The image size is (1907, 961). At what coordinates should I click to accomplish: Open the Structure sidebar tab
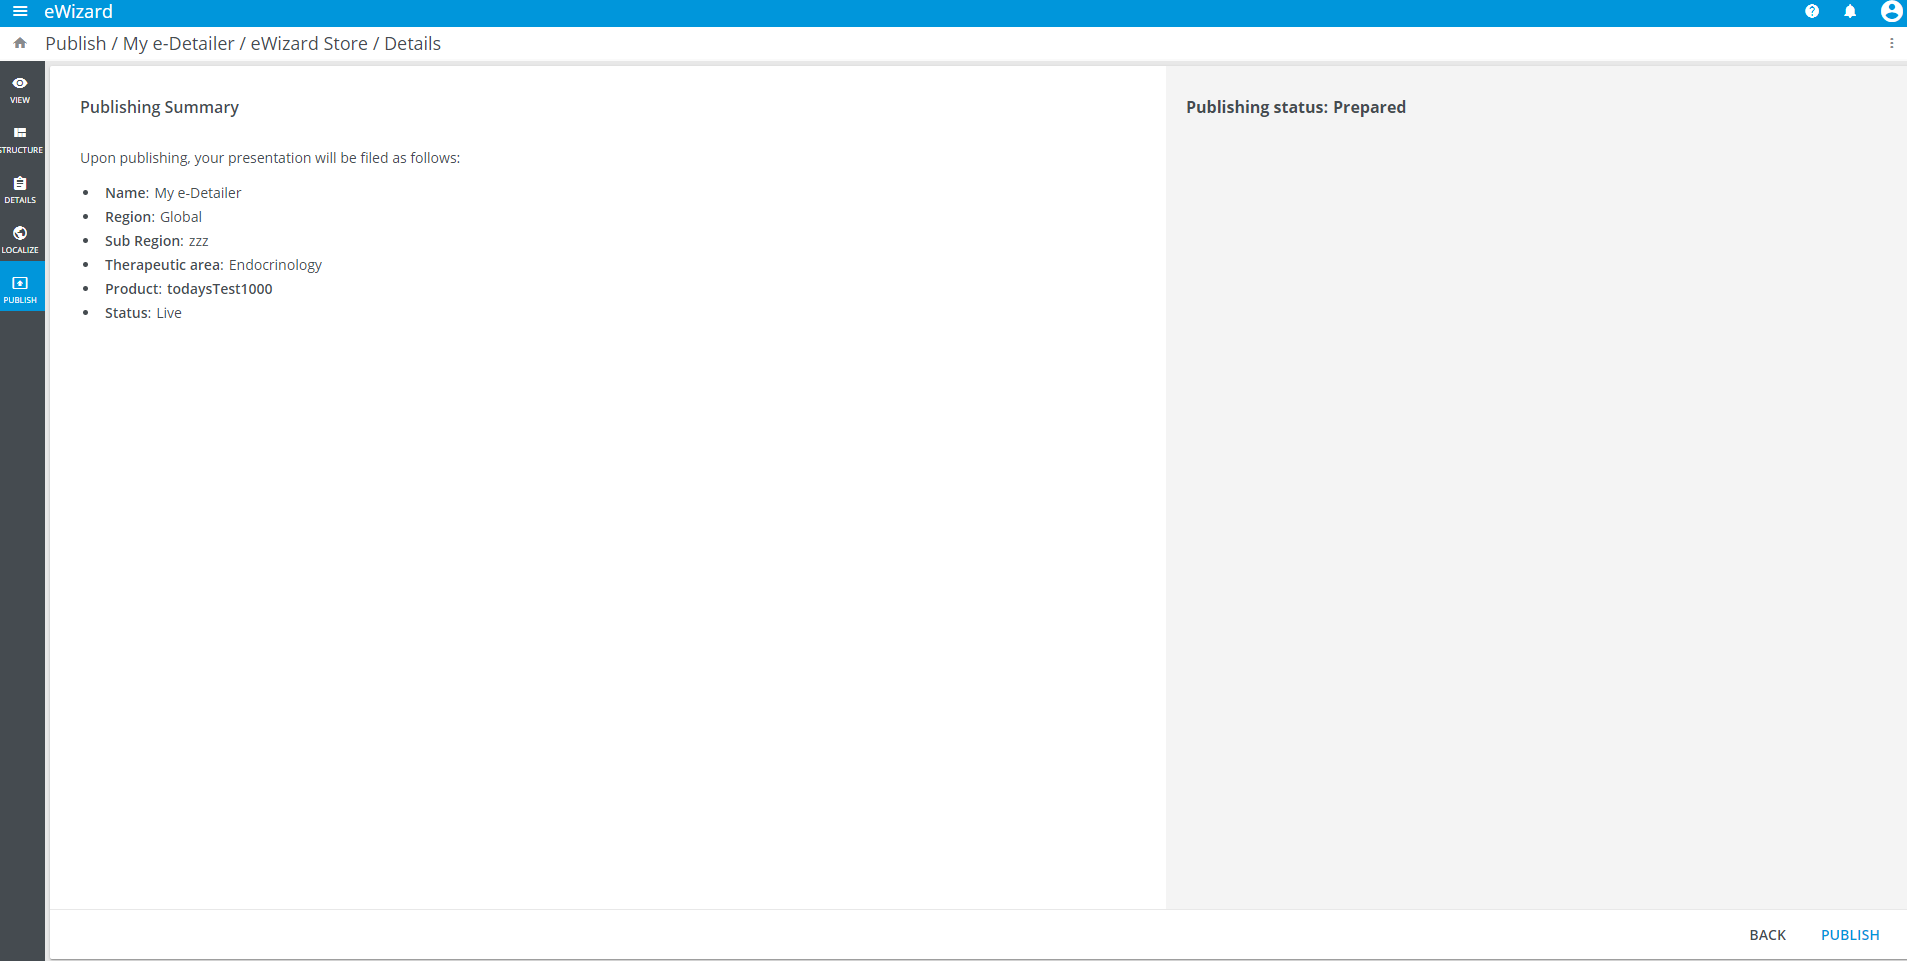20,139
